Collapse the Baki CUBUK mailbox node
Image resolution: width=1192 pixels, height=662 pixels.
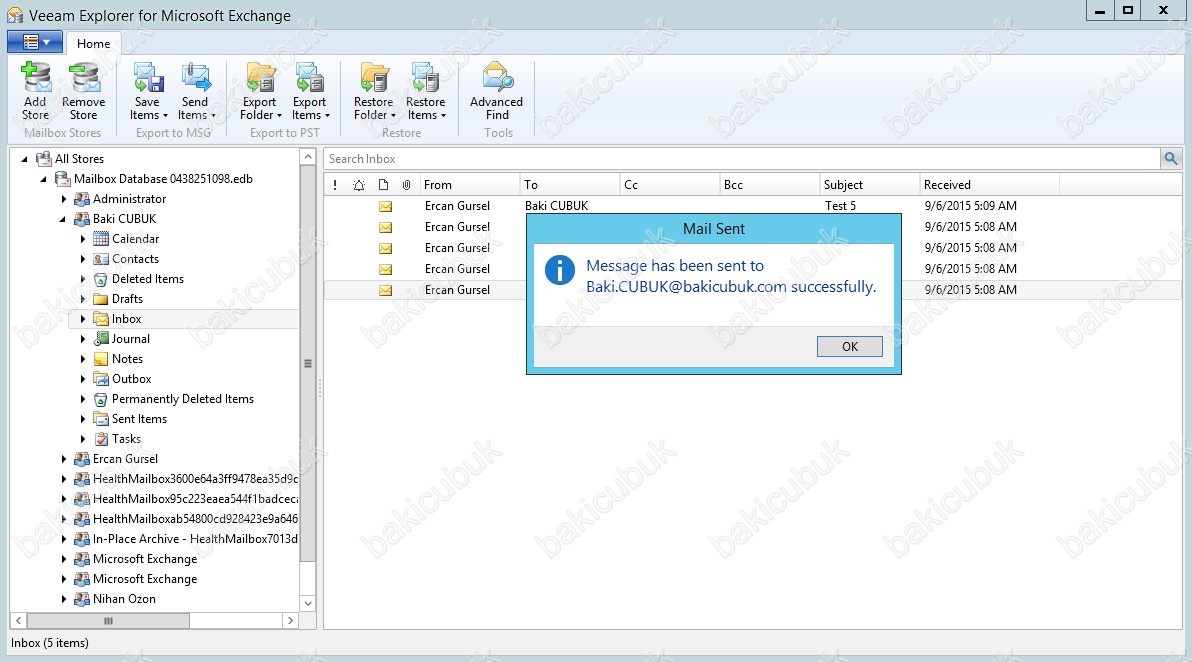point(63,220)
